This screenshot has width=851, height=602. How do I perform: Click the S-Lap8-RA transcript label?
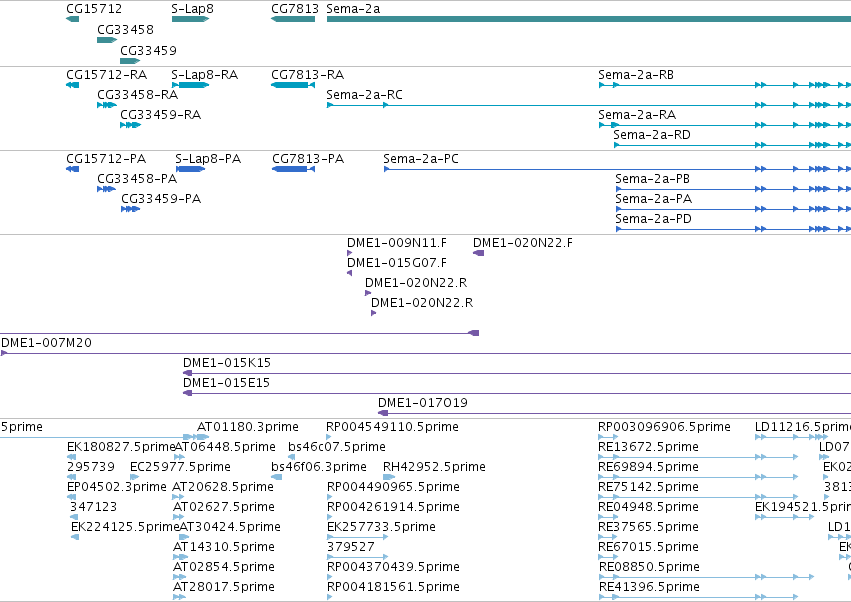(x=205, y=74)
